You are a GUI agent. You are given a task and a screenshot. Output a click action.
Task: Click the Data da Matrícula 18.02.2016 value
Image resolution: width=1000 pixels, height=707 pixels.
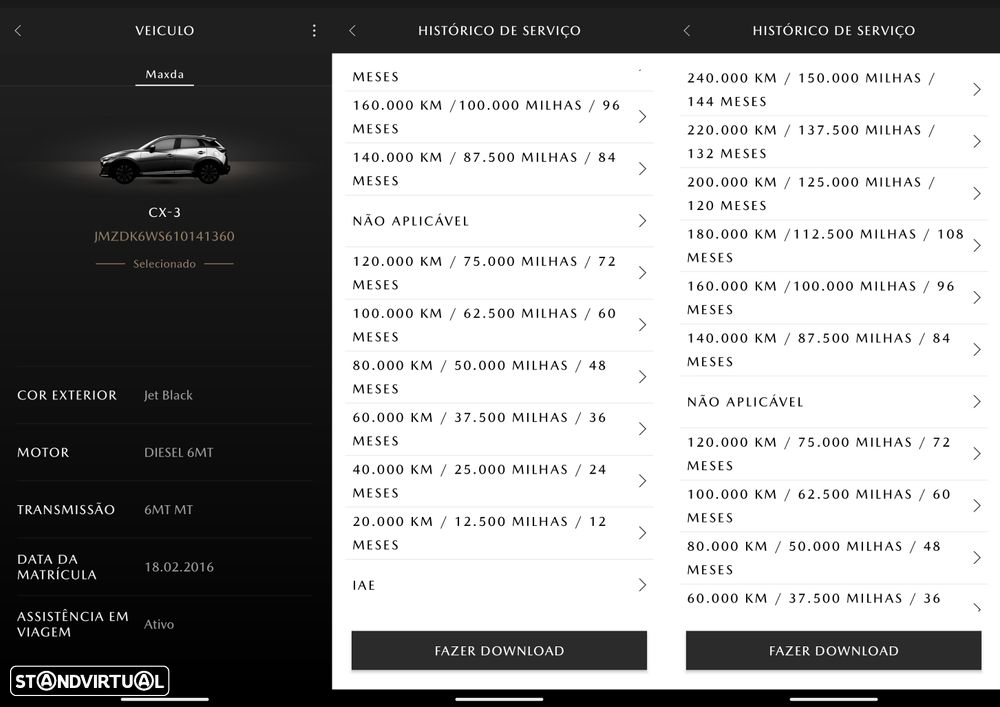(179, 567)
